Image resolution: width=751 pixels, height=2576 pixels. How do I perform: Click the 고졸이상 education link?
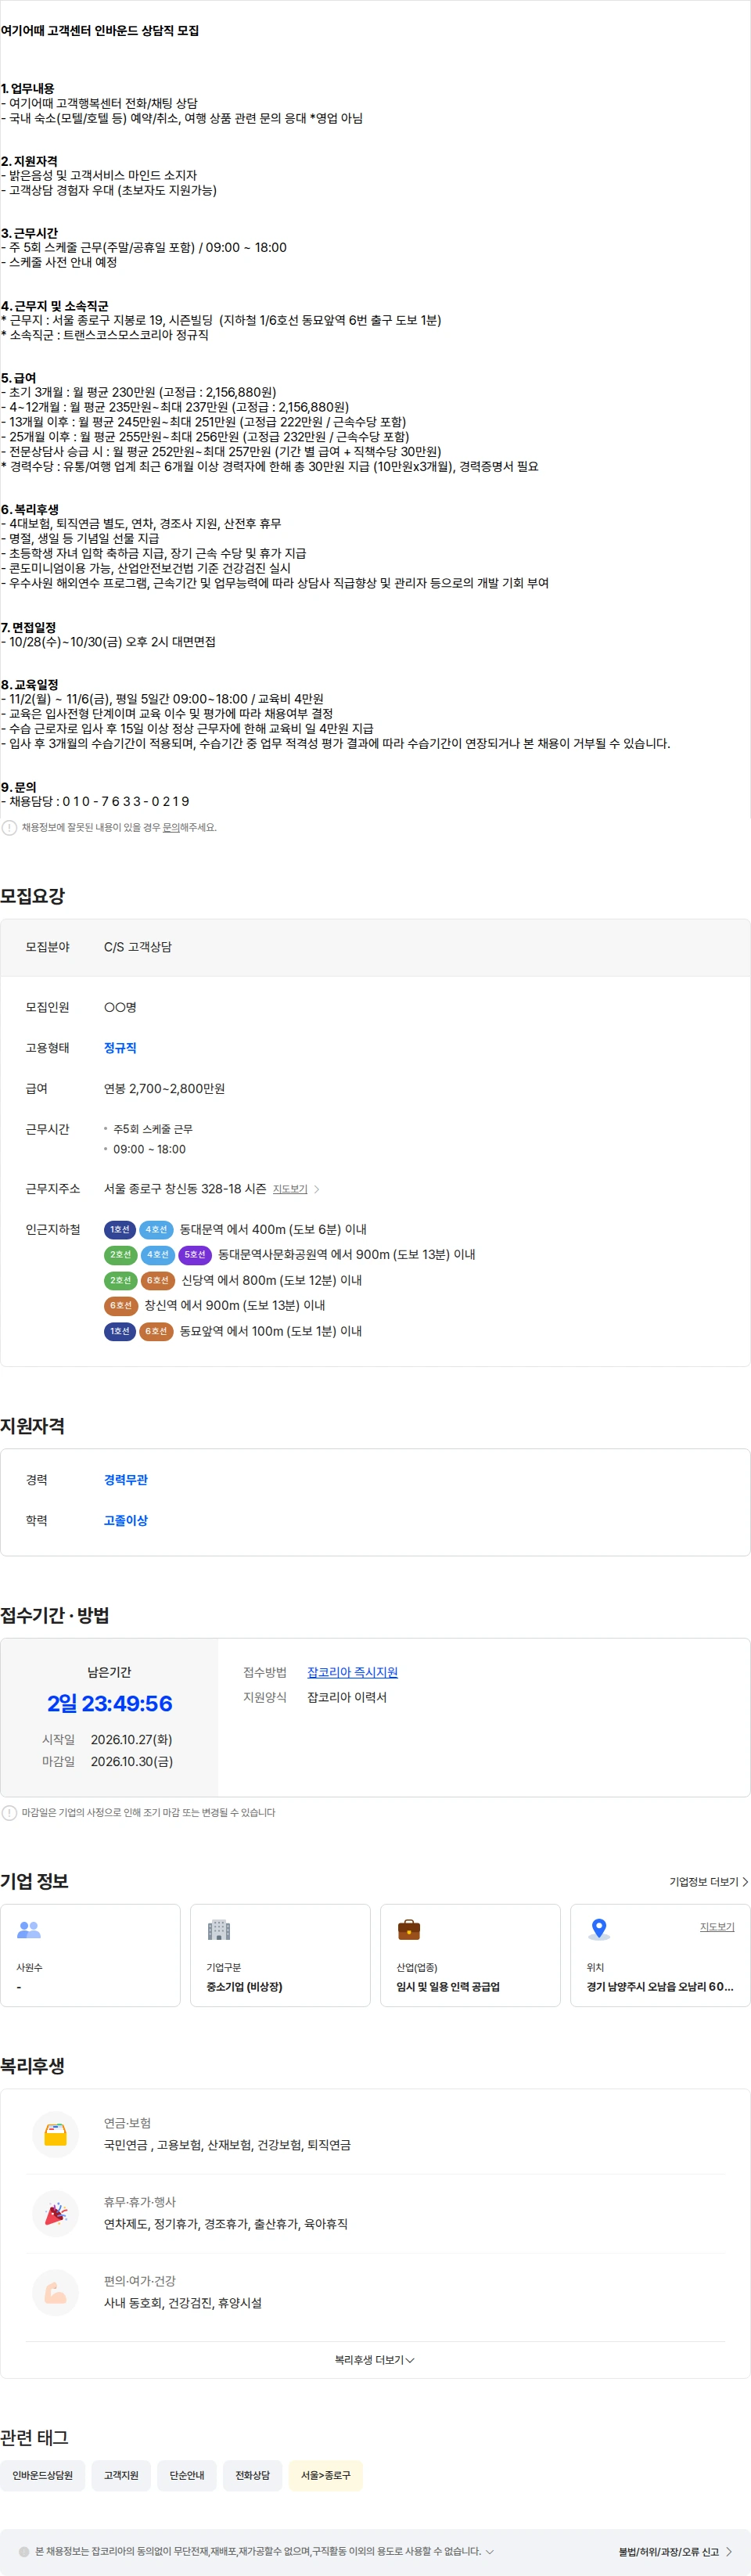126,1520
